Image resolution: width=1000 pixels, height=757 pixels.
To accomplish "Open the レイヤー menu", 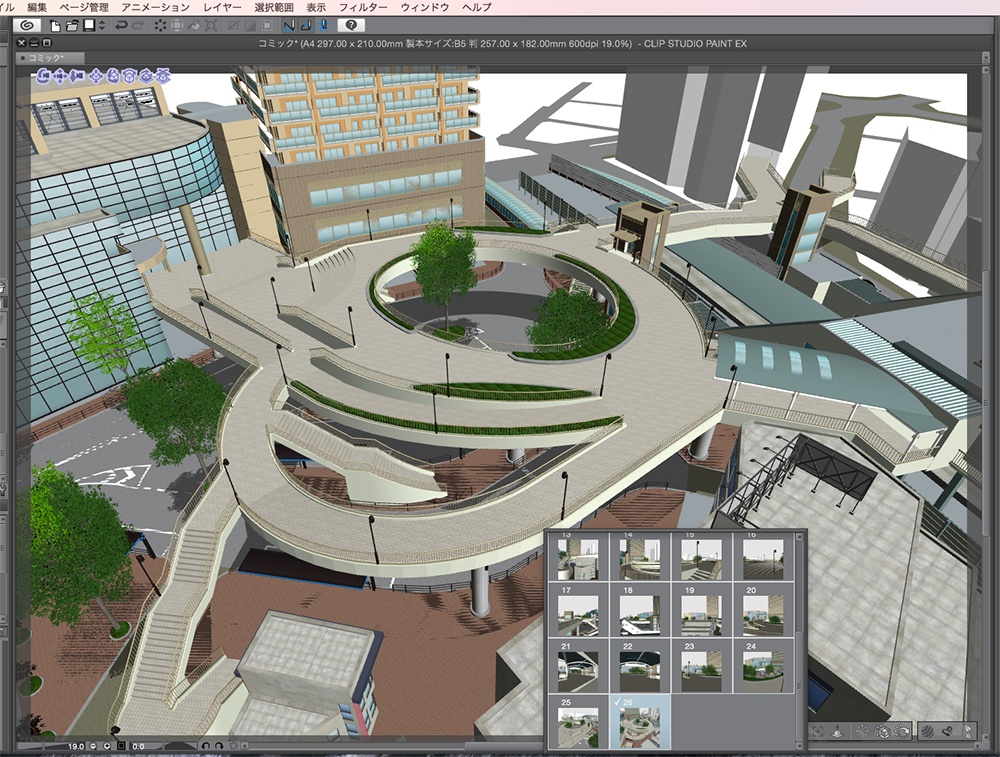I will pyautogui.click(x=222, y=7).
